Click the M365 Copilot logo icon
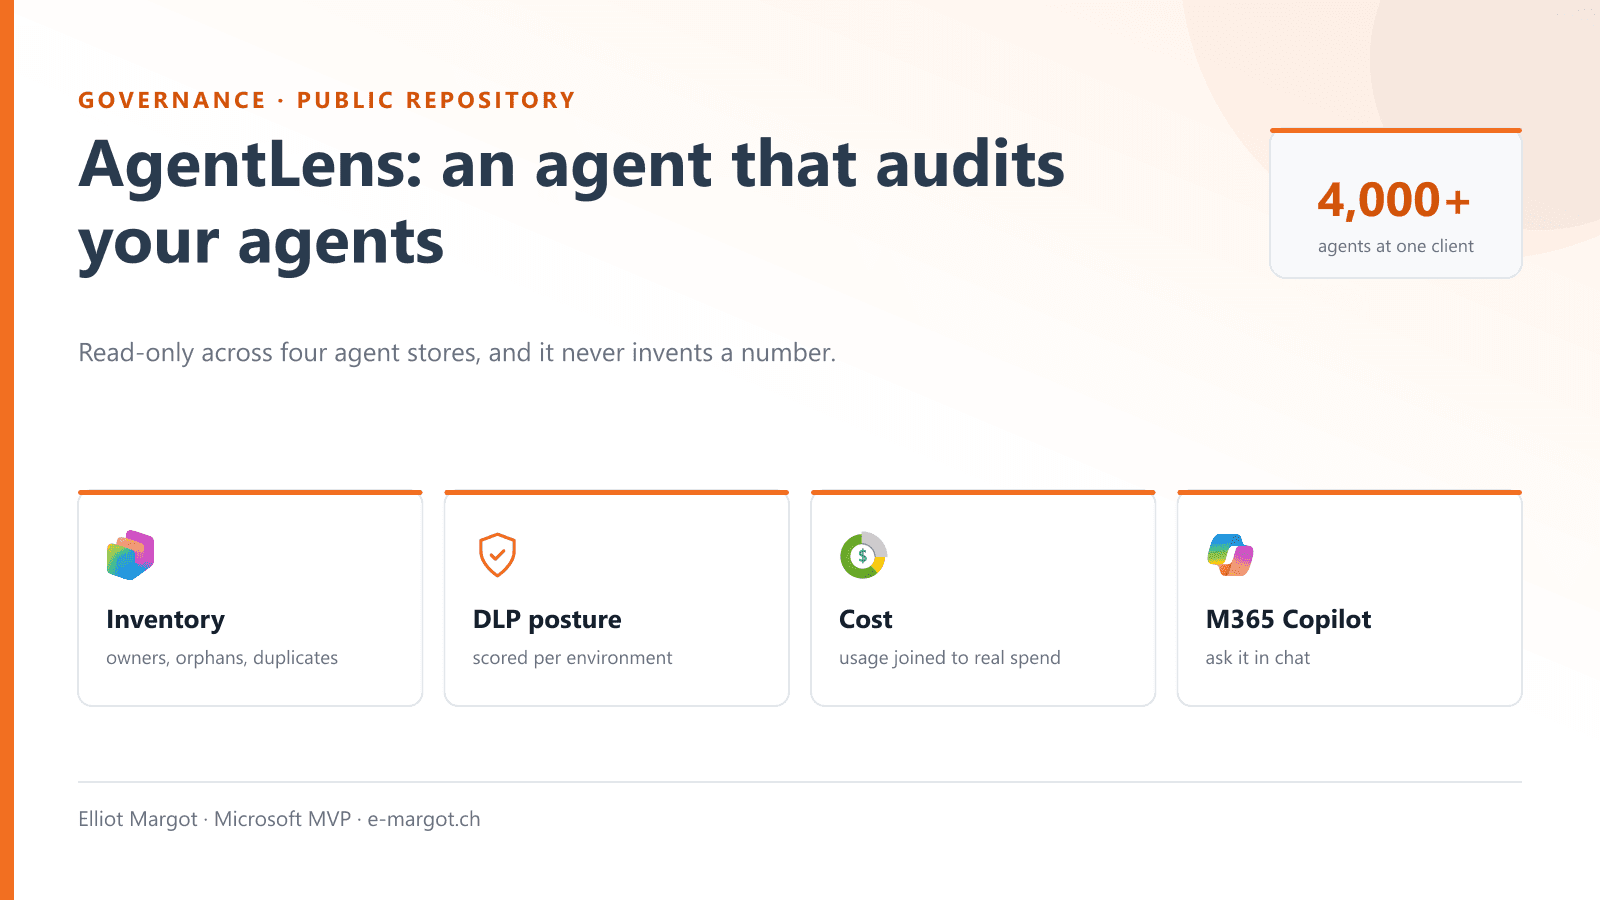Screen dimensions: 1600x900 pyautogui.click(x=1230, y=555)
